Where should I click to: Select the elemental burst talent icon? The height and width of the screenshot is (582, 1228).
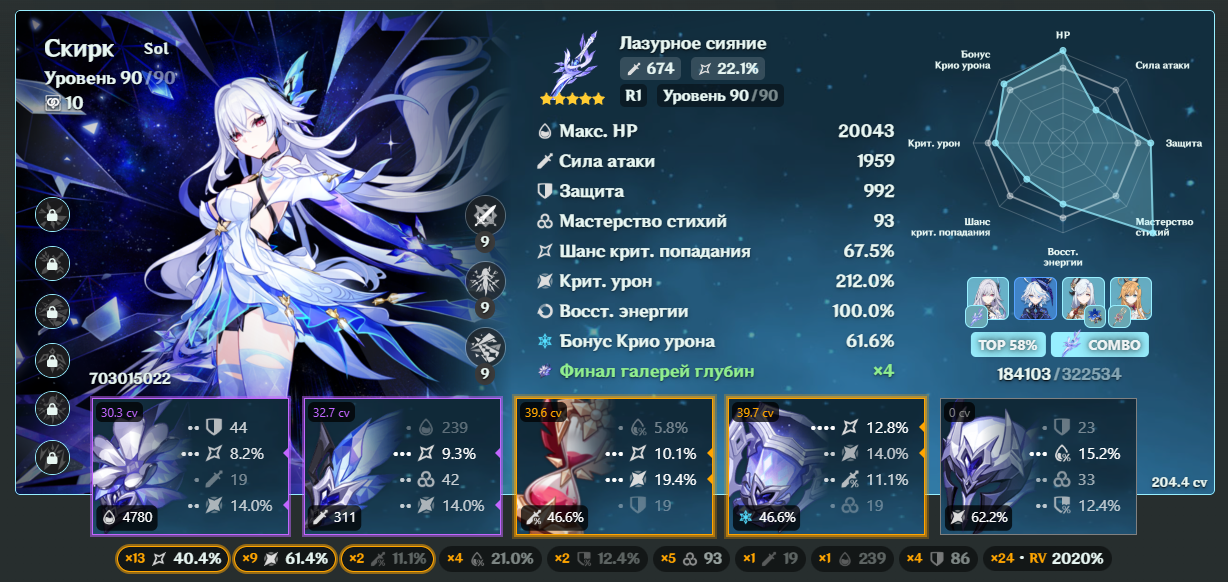click(486, 347)
